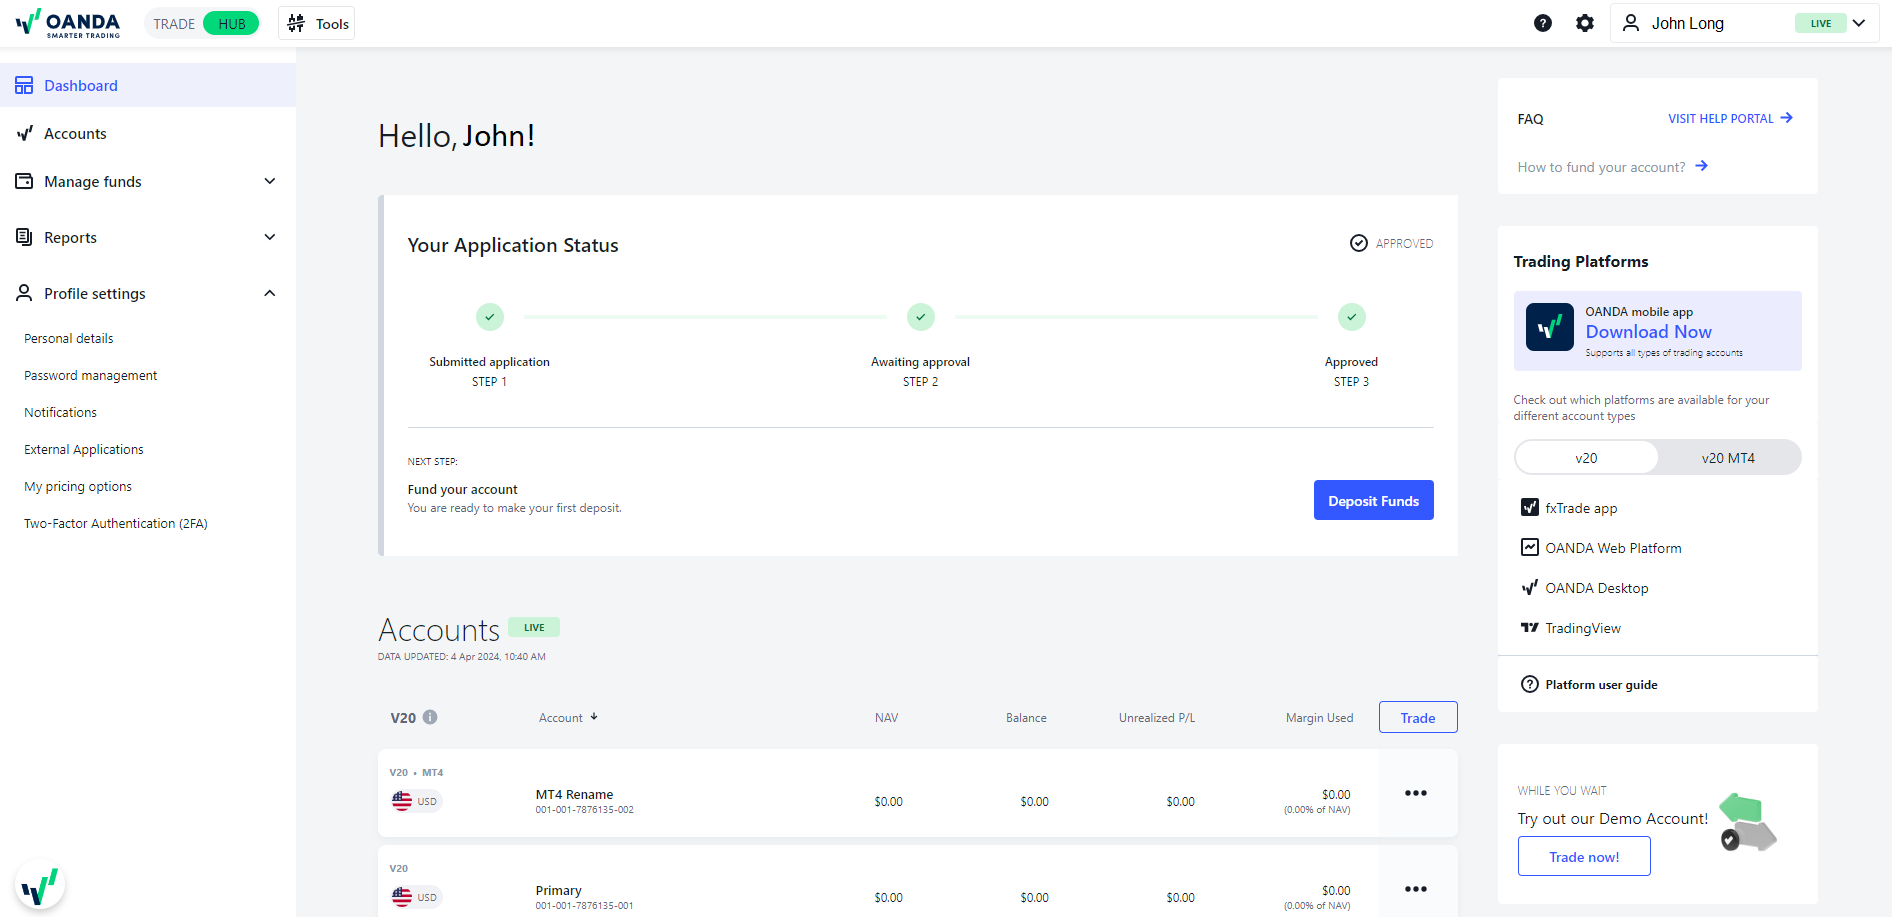The width and height of the screenshot is (1892, 917).
Task: Open settings via the gear icon
Action: pyautogui.click(x=1585, y=23)
